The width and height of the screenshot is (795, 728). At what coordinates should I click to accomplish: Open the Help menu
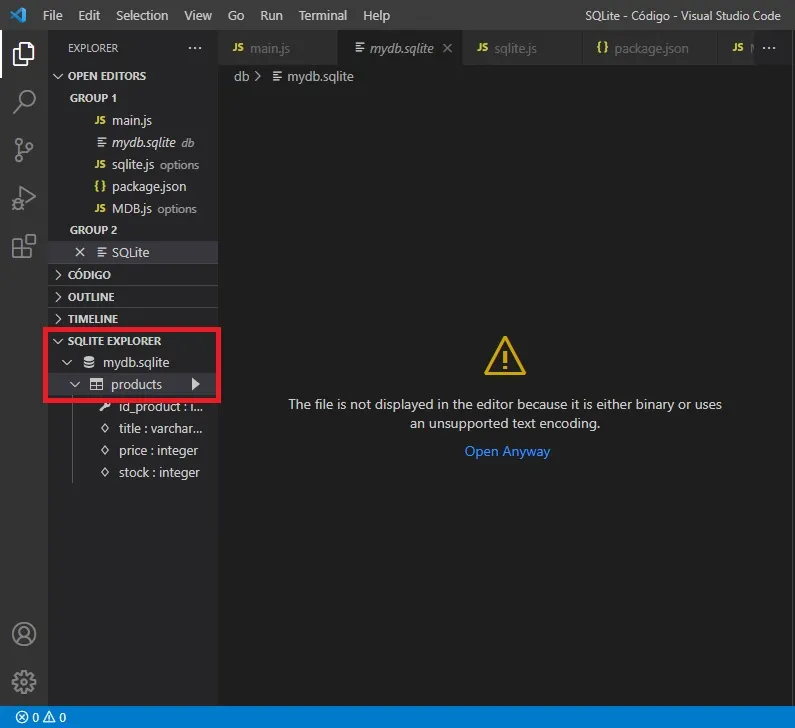point(376,16)
